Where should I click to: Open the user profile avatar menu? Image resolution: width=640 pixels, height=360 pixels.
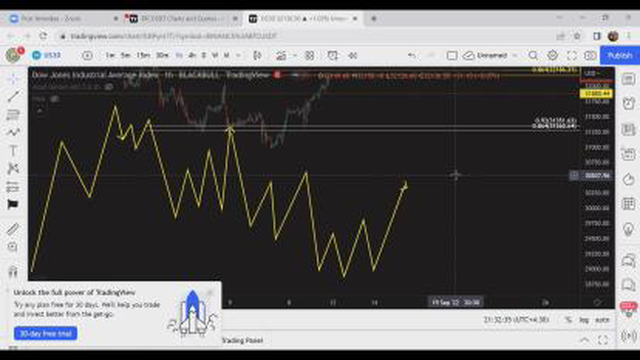(x=14, y=55)
